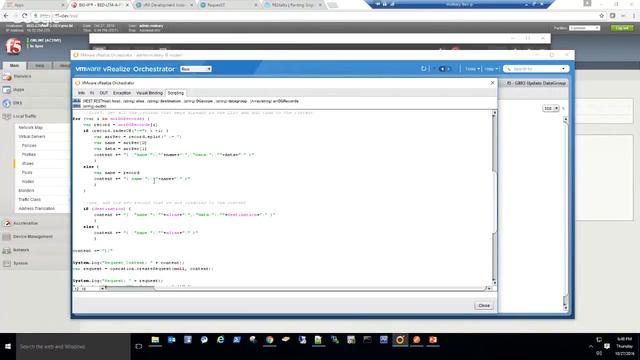The height and width of the screenshot is (360, 640).
Task: Open Internet Explorer from the taskbar
Action: (x=220, y=340)
